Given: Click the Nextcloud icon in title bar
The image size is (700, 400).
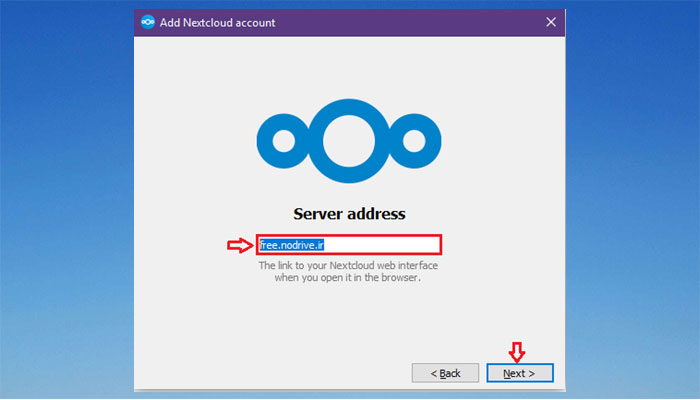Looking at the screenshot, I should point(148,22).
